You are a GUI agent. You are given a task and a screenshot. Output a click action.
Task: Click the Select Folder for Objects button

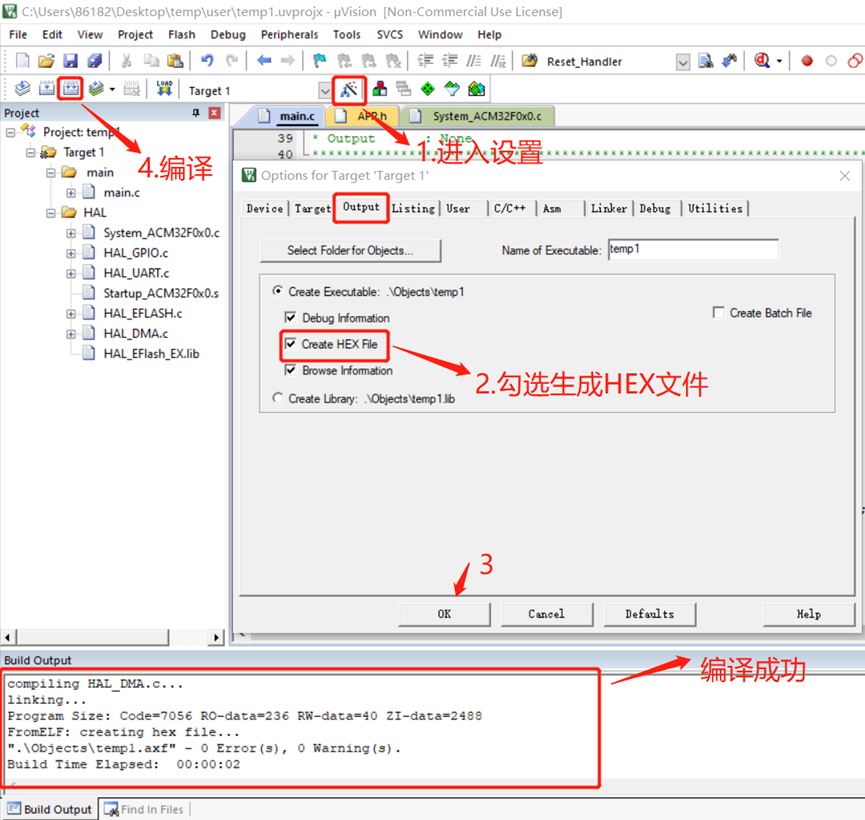tap(350, 250)
